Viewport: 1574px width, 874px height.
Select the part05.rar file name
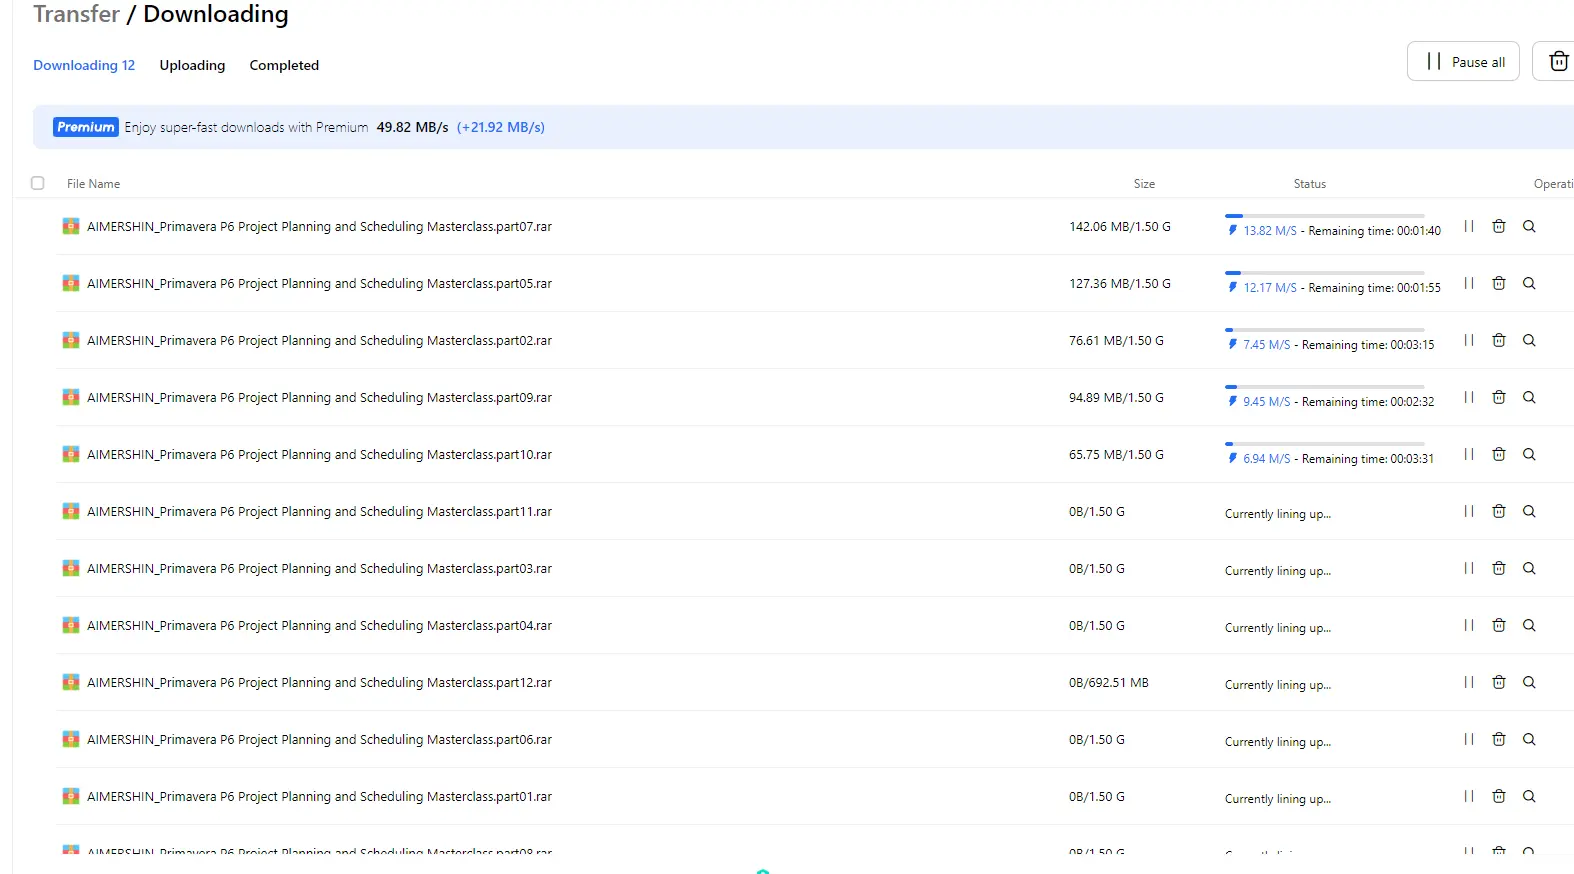pos(319,284)
